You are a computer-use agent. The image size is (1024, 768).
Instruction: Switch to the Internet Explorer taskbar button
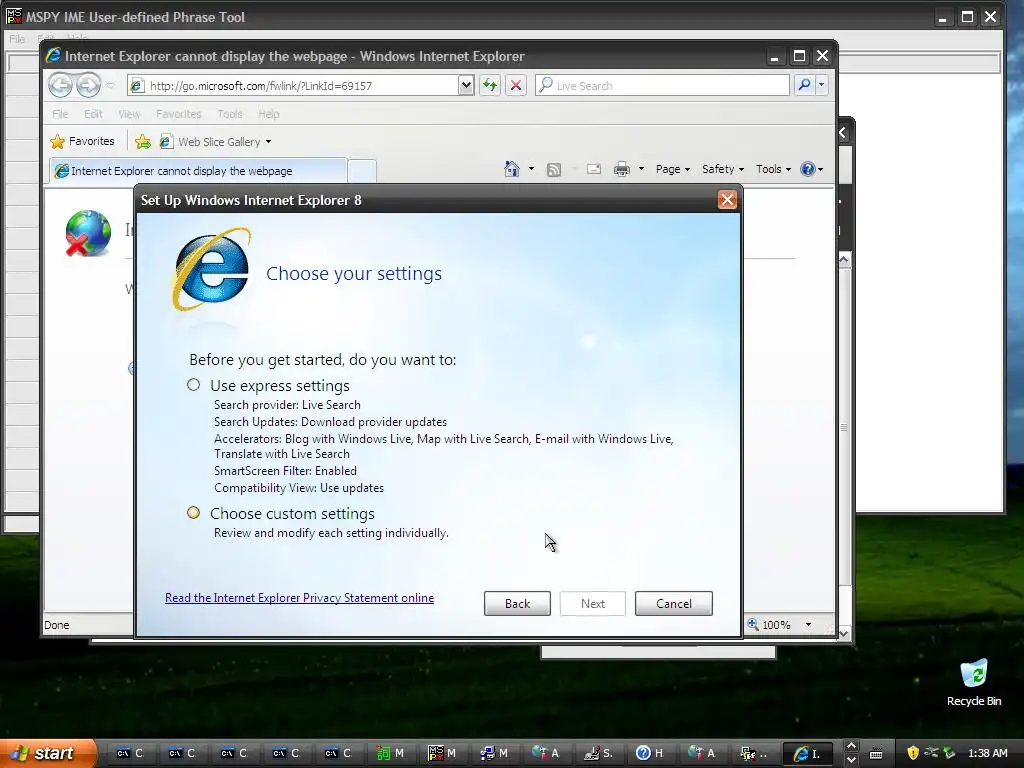coord(807,753)
